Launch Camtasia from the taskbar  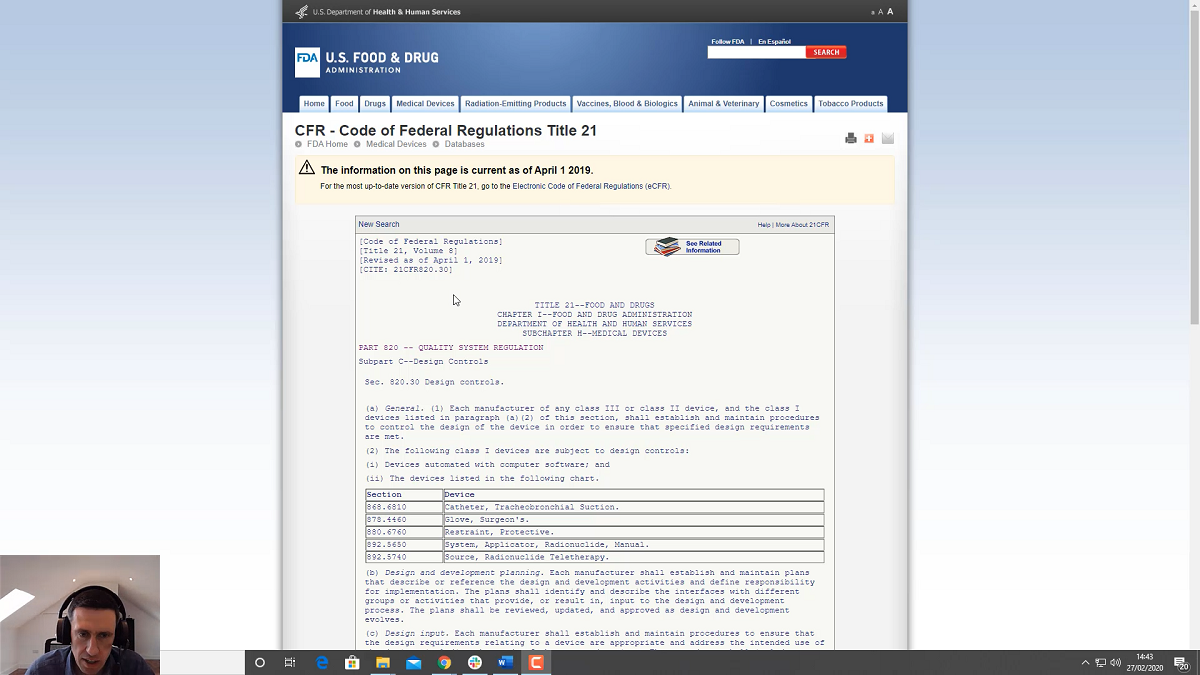click(x=537, y=662)
